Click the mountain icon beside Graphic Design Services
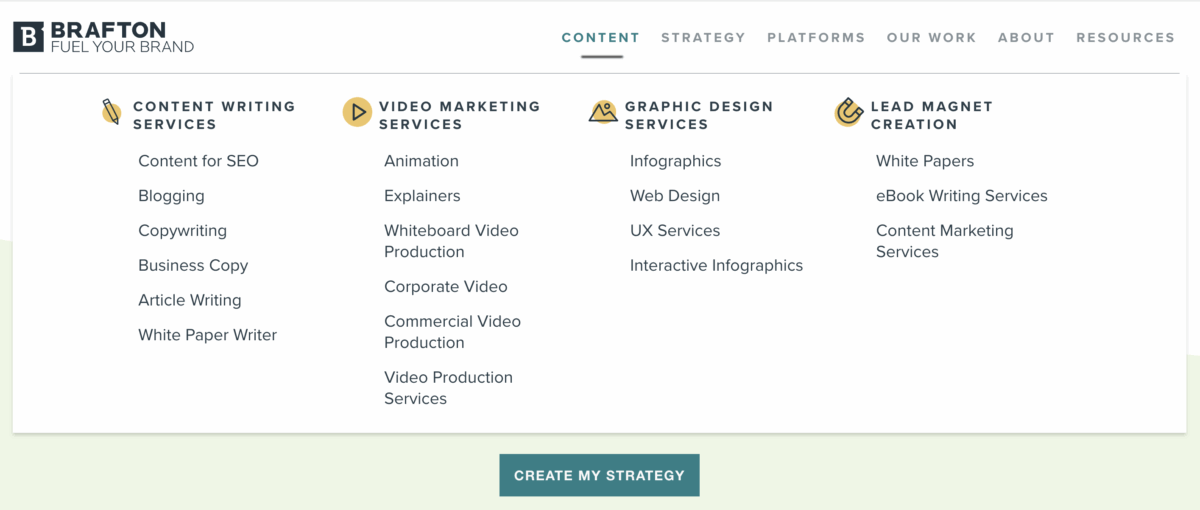Image resolution: width=1200 pixels, height=510 pixels. pos(603,112)
